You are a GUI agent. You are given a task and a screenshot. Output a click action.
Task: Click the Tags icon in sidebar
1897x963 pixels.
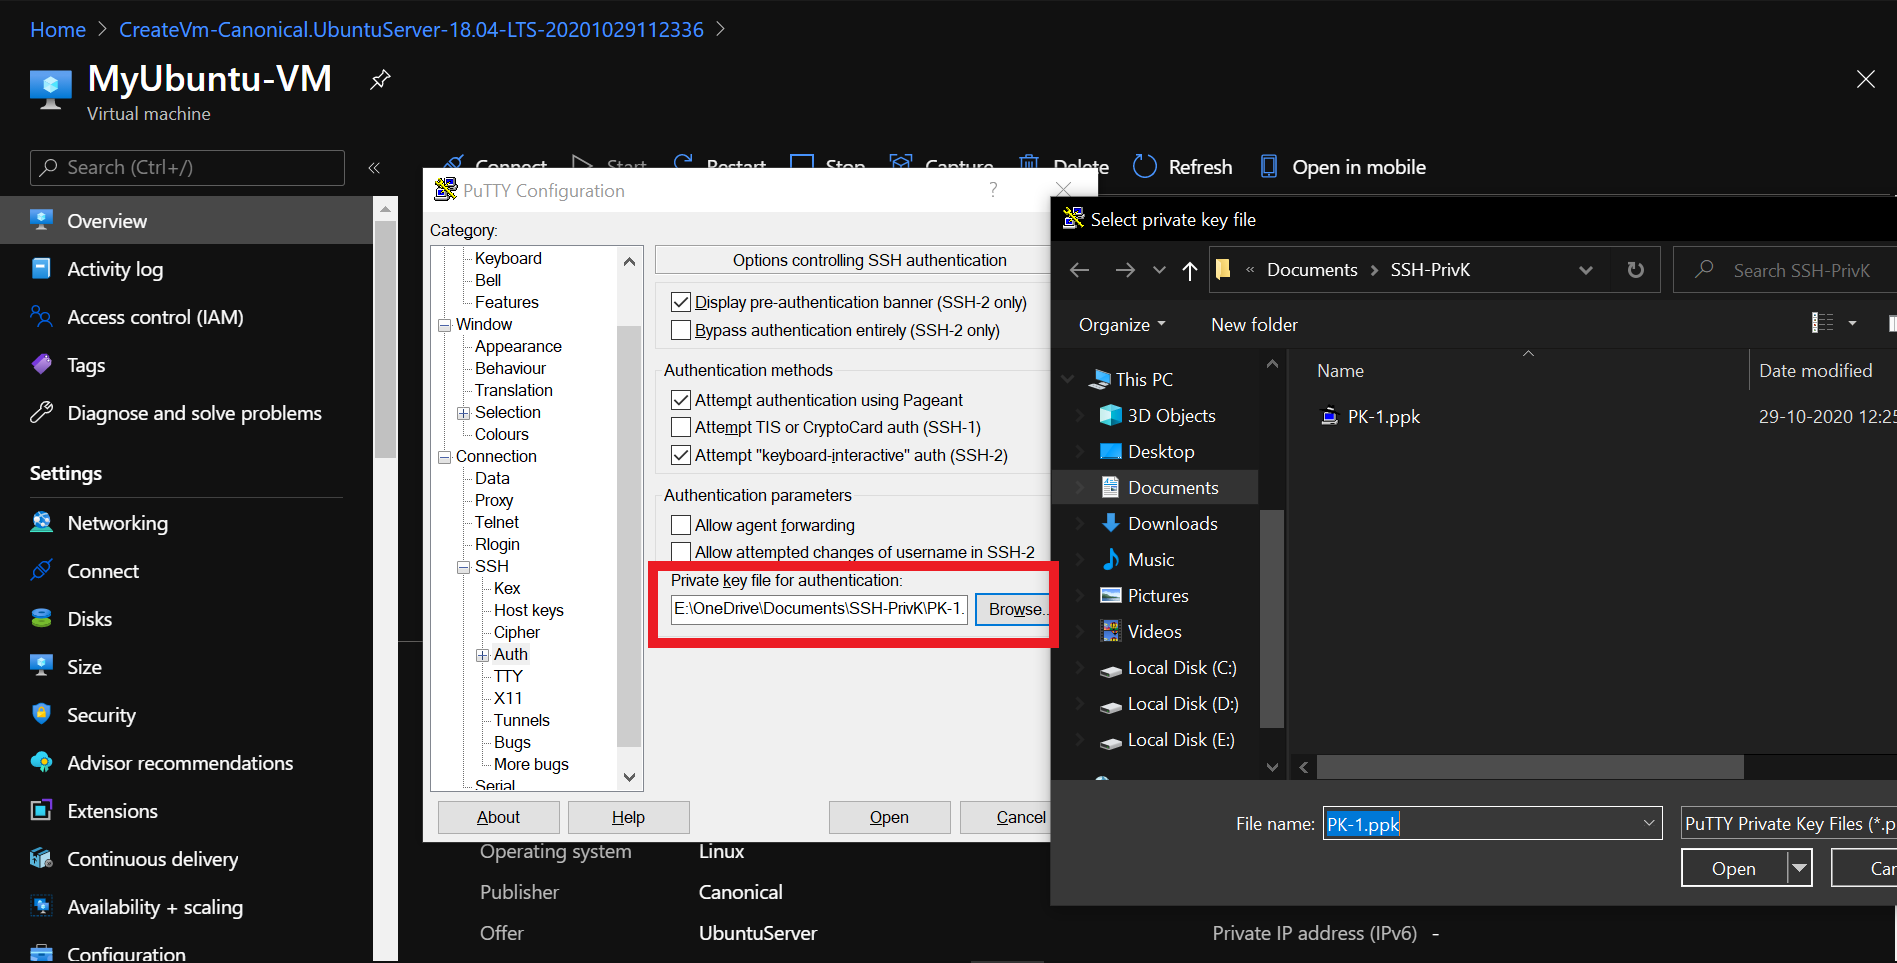point(41,364)
